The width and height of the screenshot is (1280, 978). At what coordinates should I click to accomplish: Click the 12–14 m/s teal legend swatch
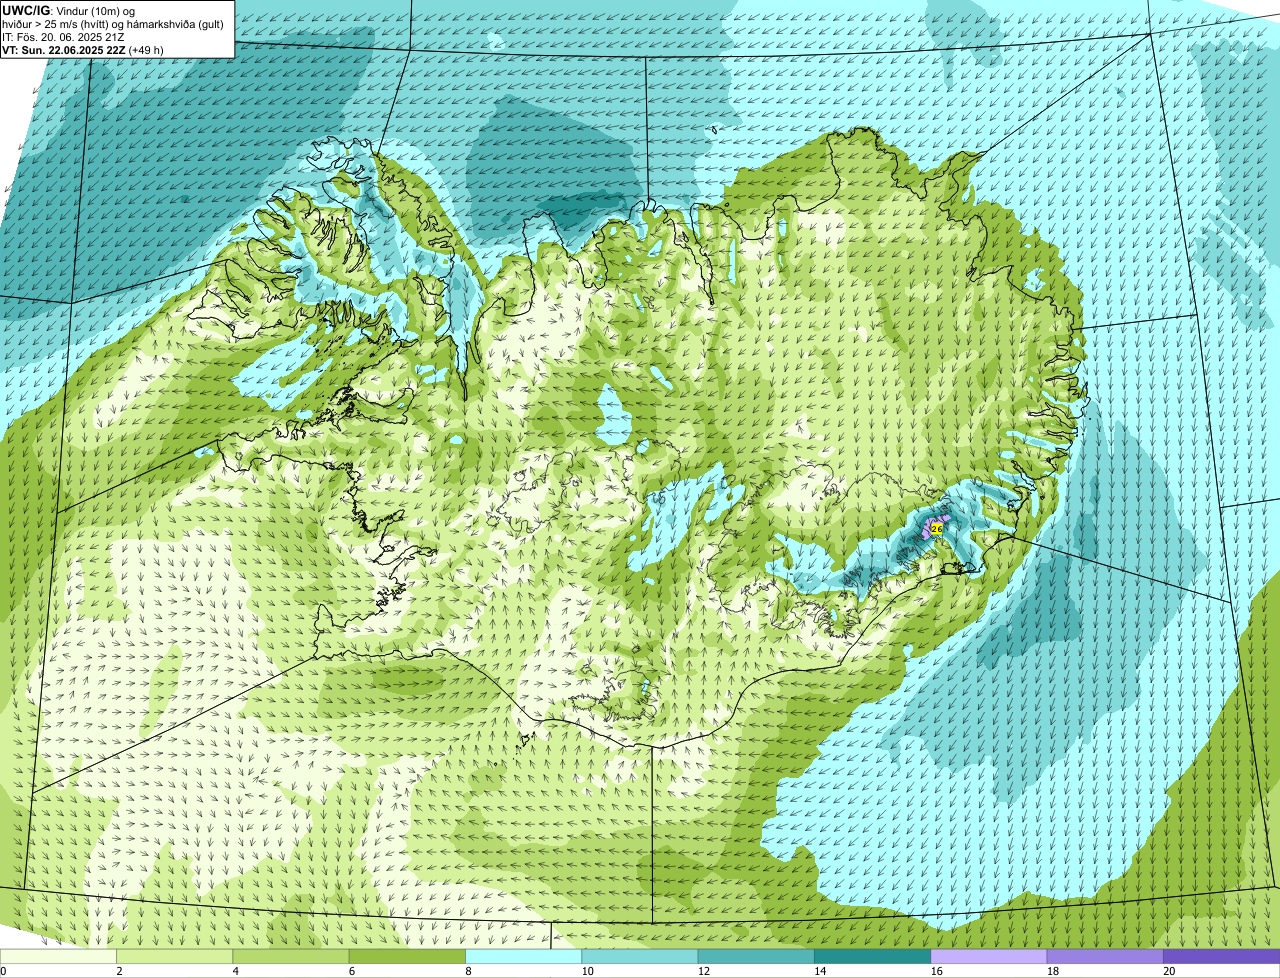click(756, 956)
